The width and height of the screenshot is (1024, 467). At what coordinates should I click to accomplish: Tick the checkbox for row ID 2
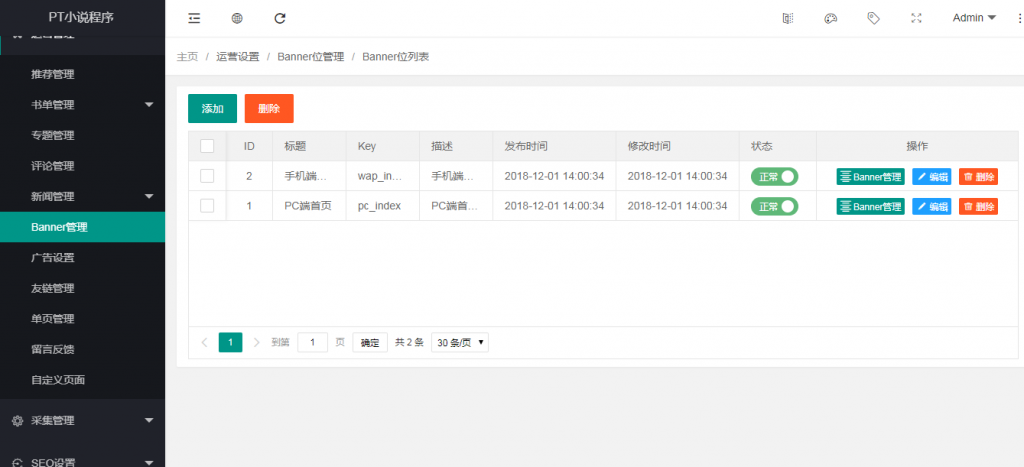coord(207,176)
